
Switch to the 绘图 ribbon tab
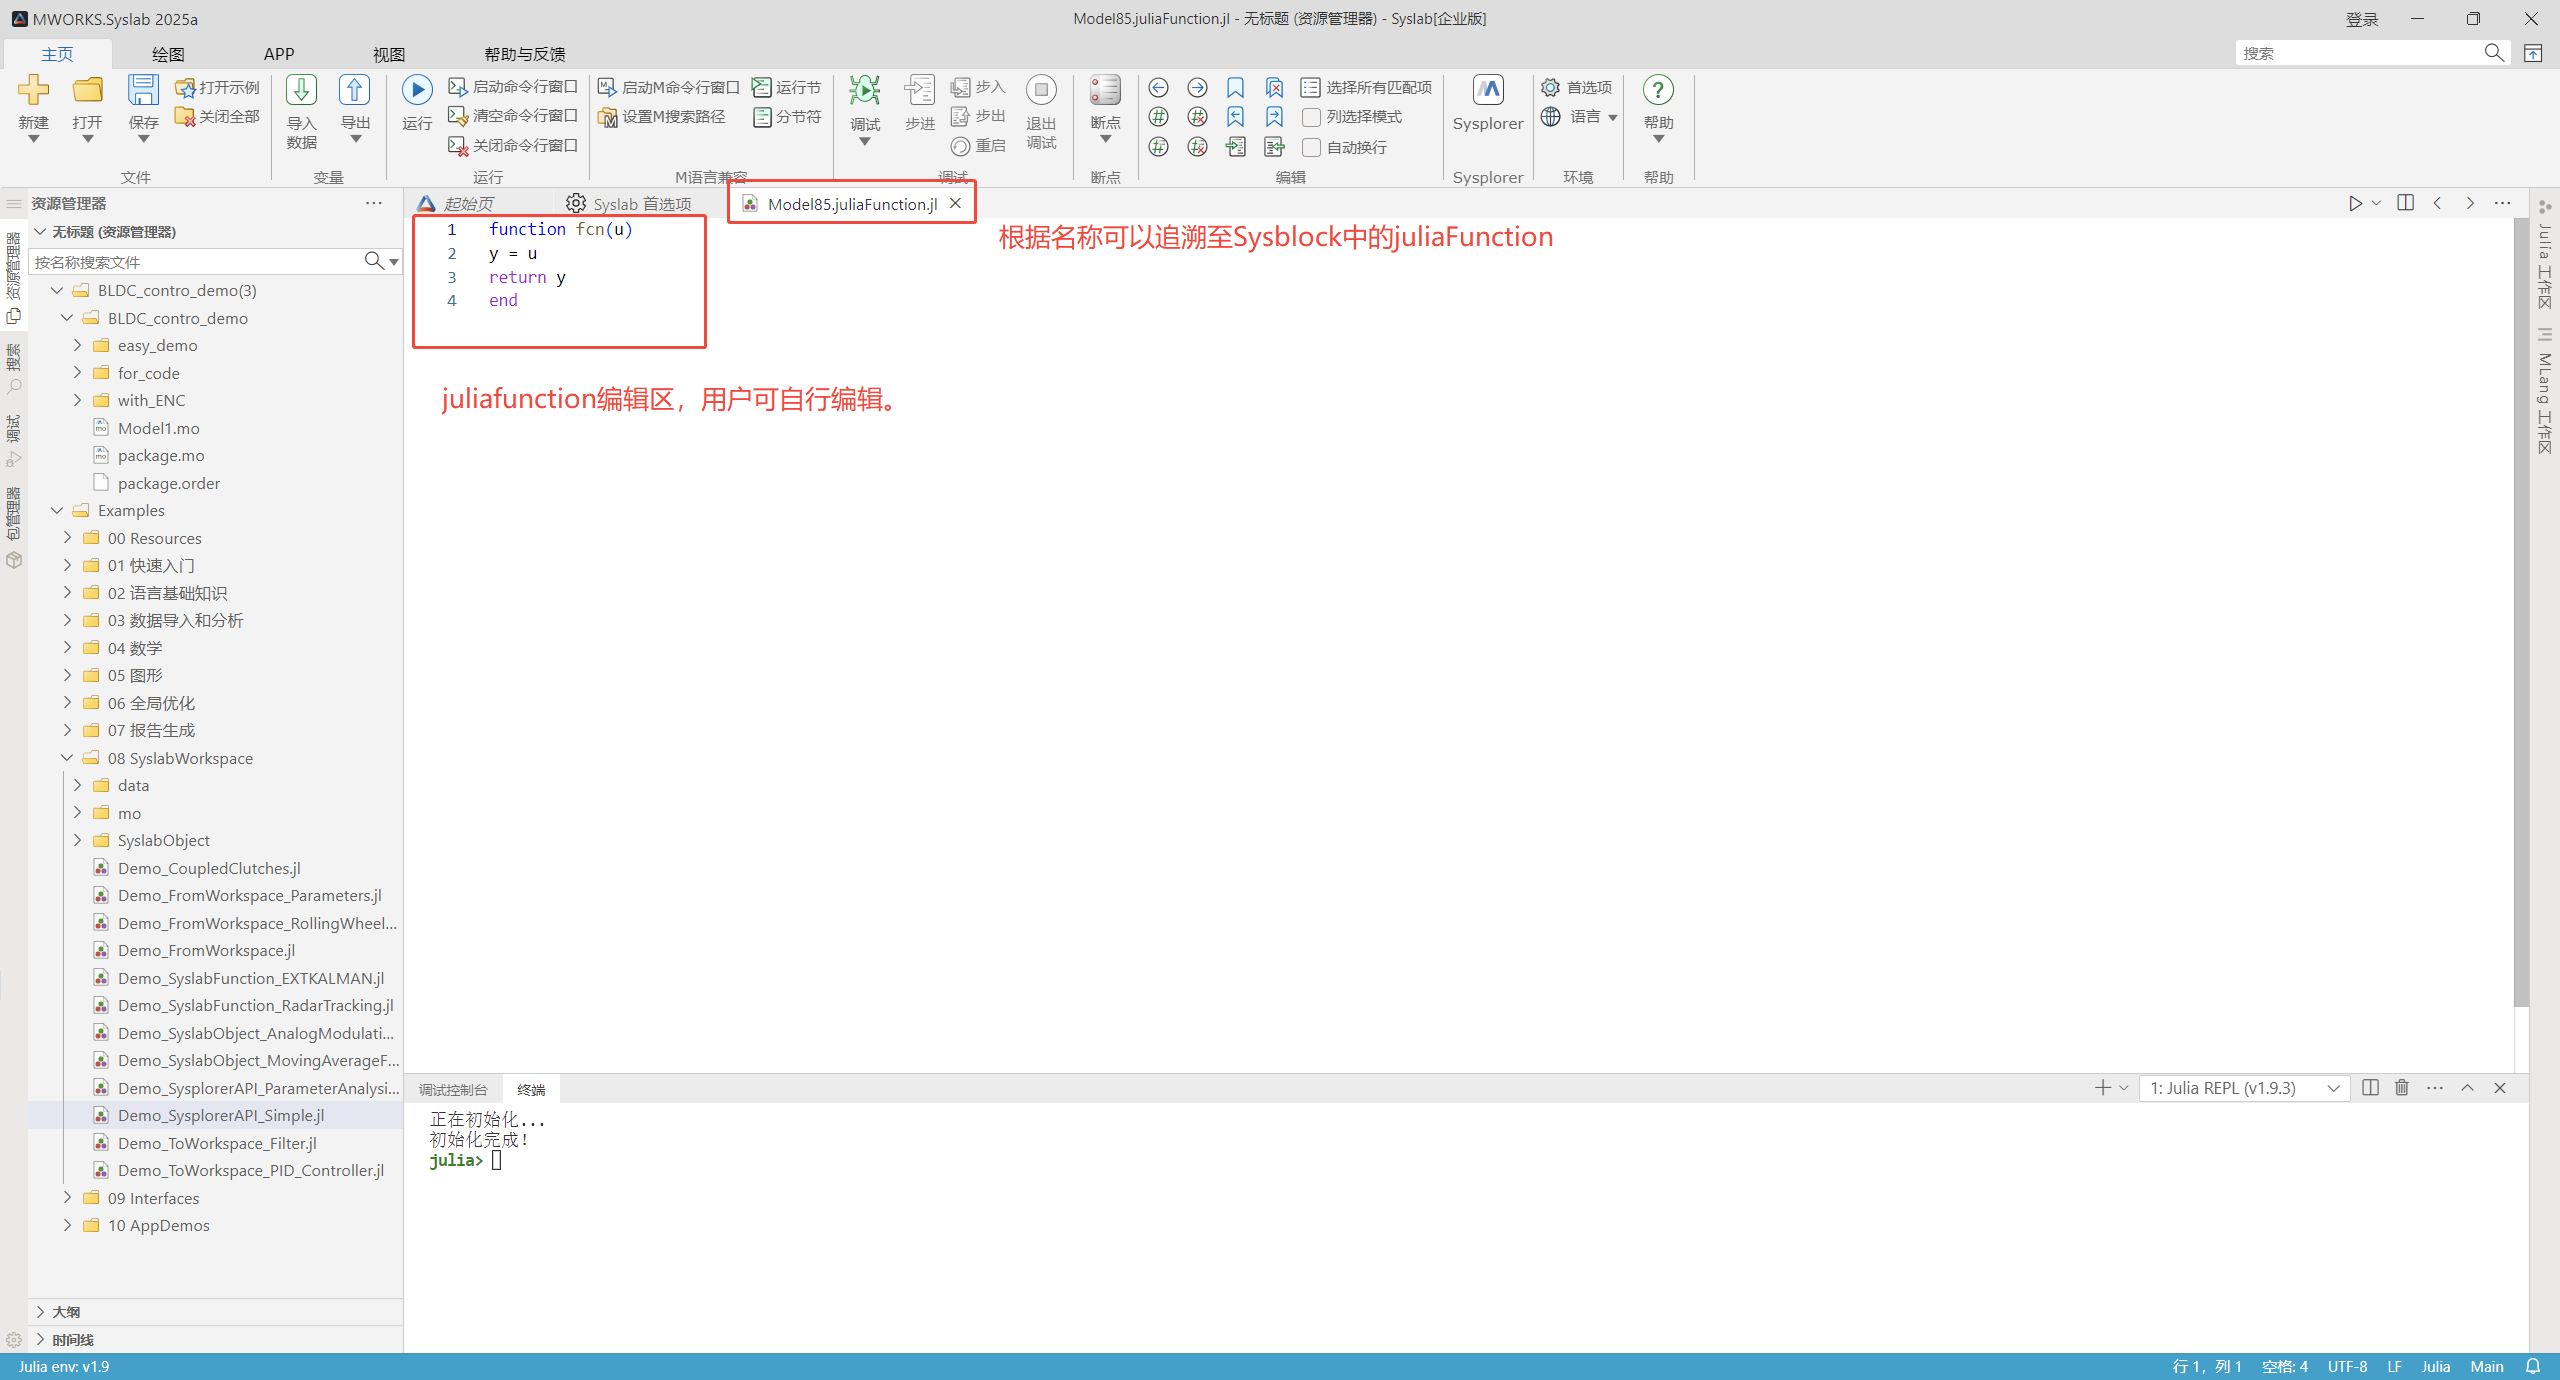(168, 54)
